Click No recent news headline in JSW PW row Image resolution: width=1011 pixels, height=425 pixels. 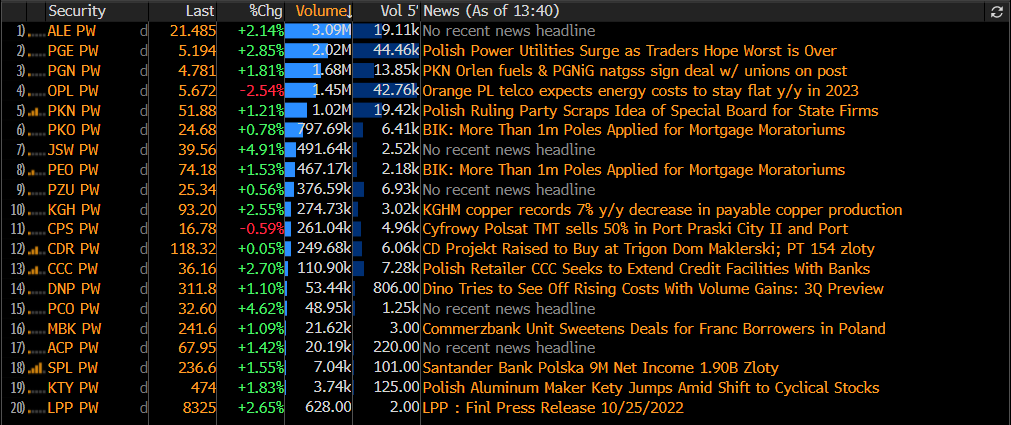tap(509, 150)
